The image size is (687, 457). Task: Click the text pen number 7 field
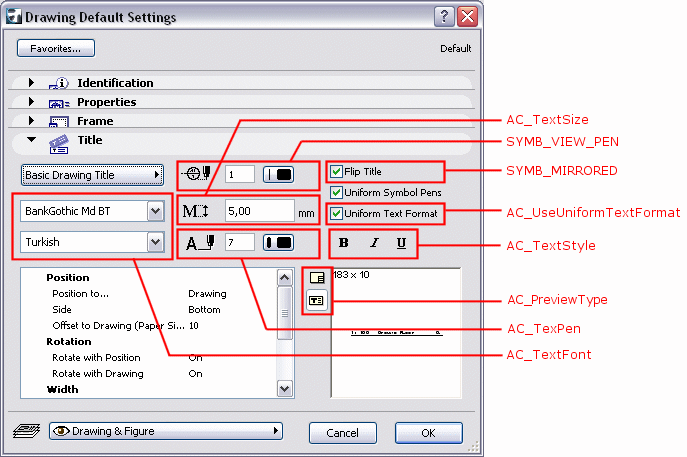240,242
